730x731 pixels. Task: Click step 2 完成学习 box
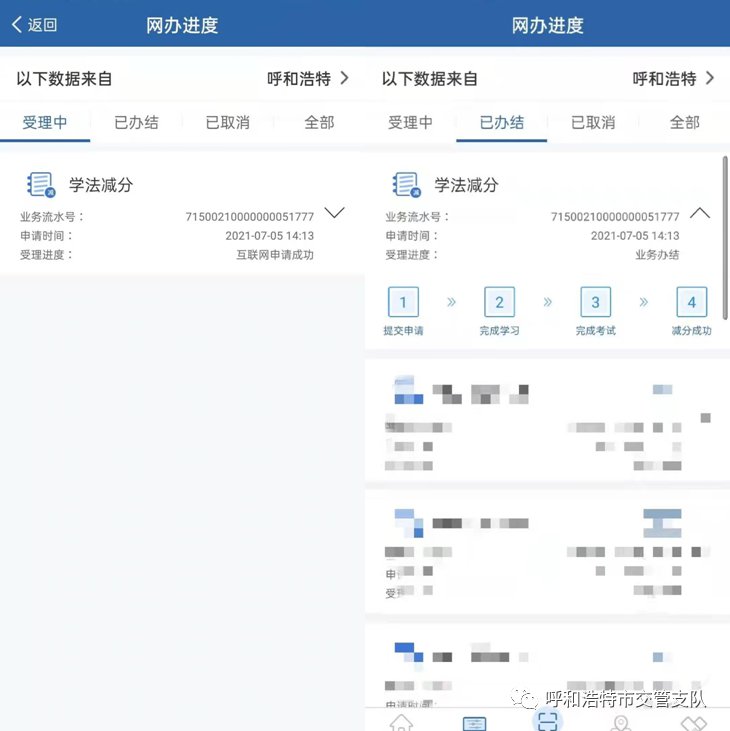point(499,302)
